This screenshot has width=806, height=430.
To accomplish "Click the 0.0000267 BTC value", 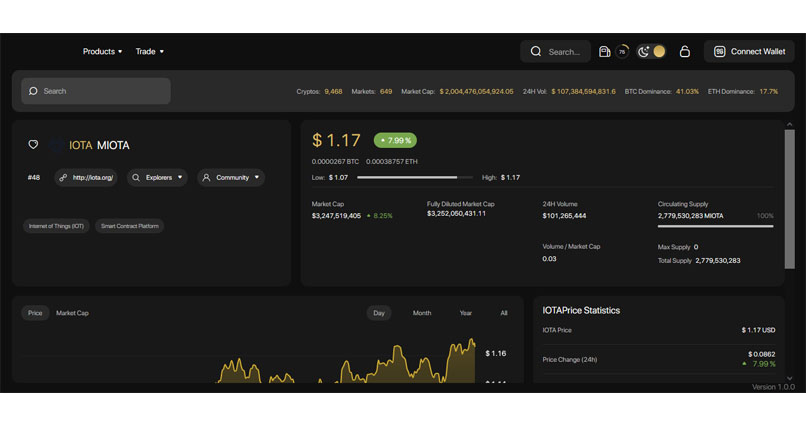I will 335,161.
